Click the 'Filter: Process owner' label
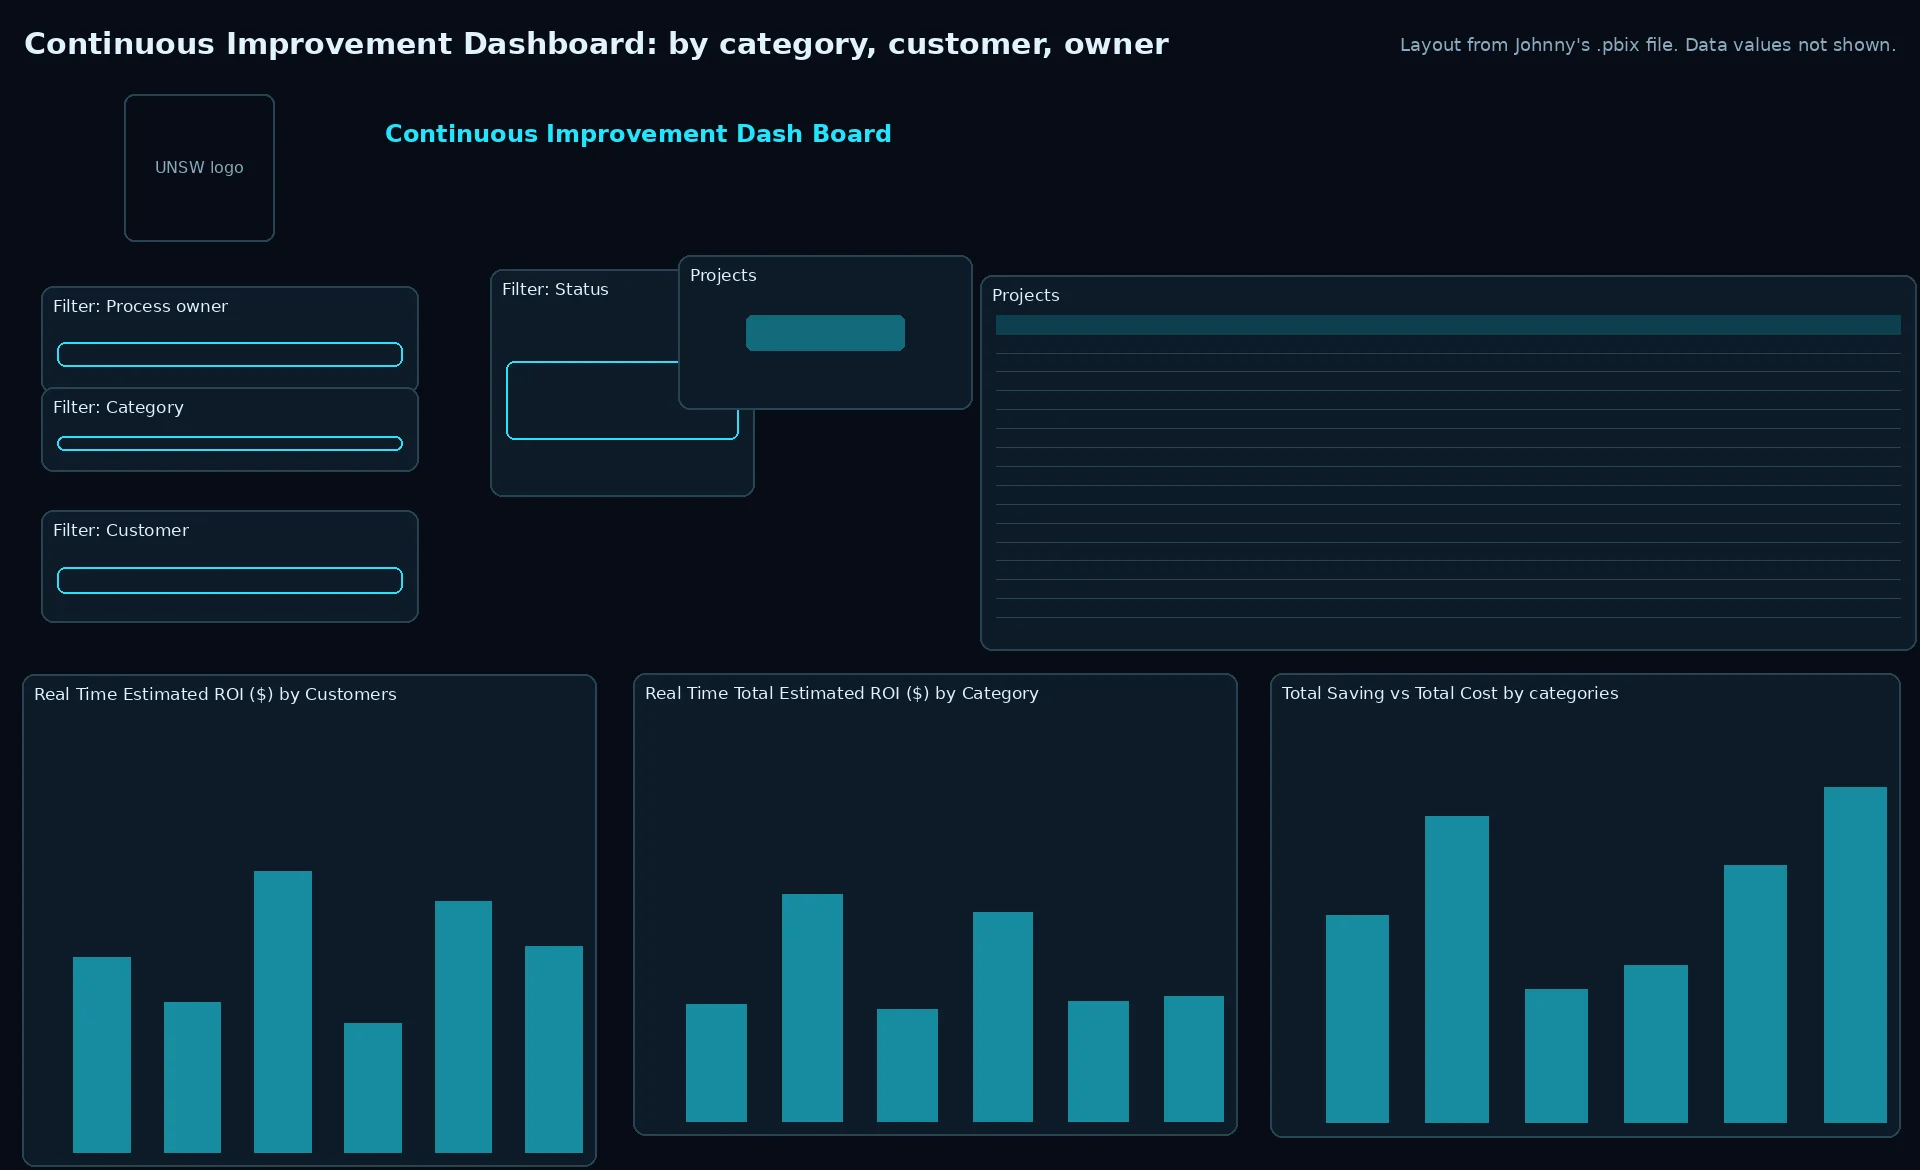The image size is (1920, 1170). click(140, 306)
